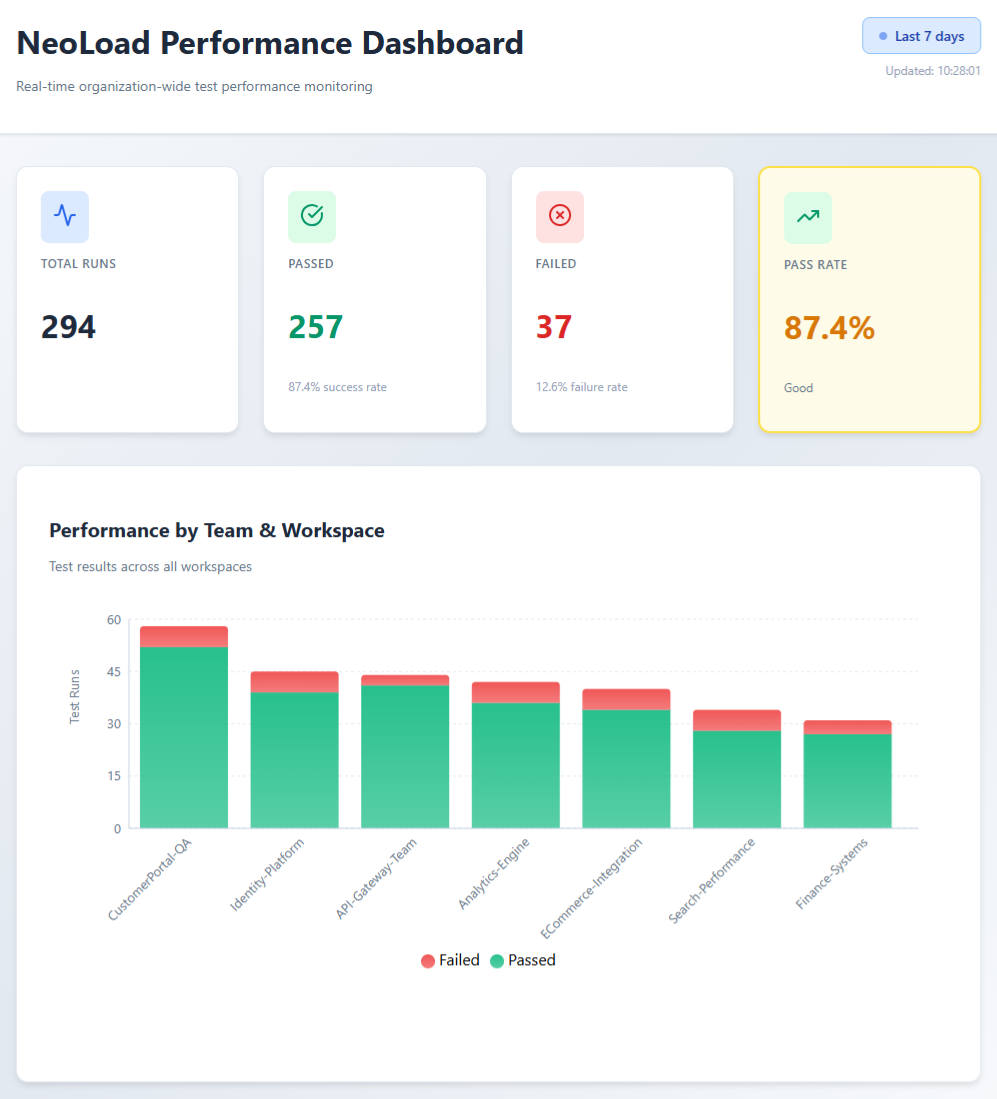Viewport: 997px width, 1099px height.
Task: Select the Search-Performance failed red segment
Action: click(x=737, y=721)
